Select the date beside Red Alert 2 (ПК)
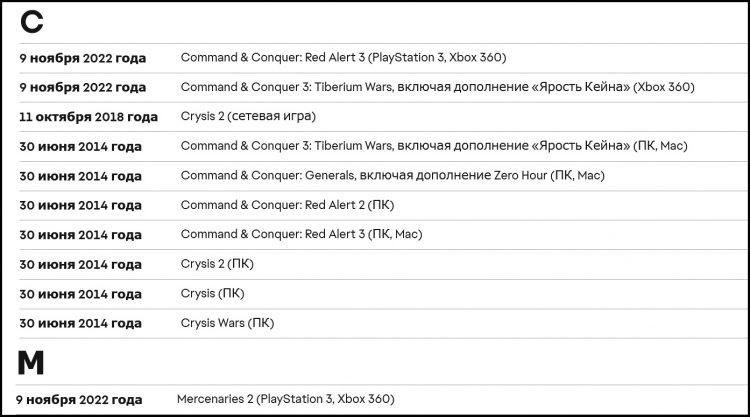 pos(80,206)
